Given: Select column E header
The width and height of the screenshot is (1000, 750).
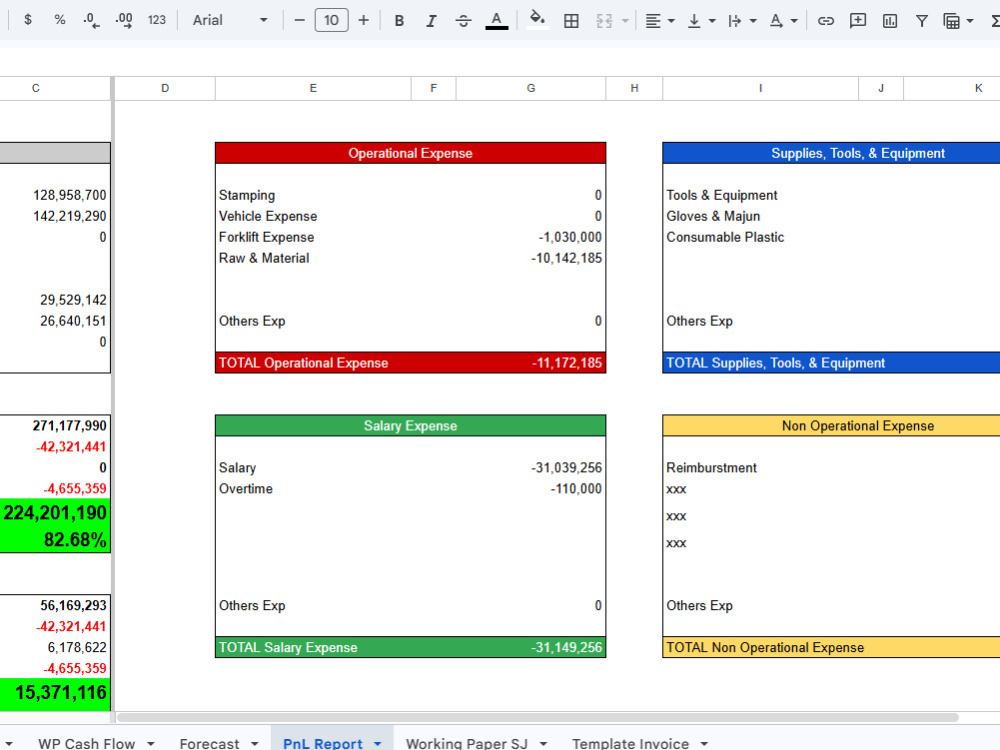Looking at the screenshot, I should (313, 88).
